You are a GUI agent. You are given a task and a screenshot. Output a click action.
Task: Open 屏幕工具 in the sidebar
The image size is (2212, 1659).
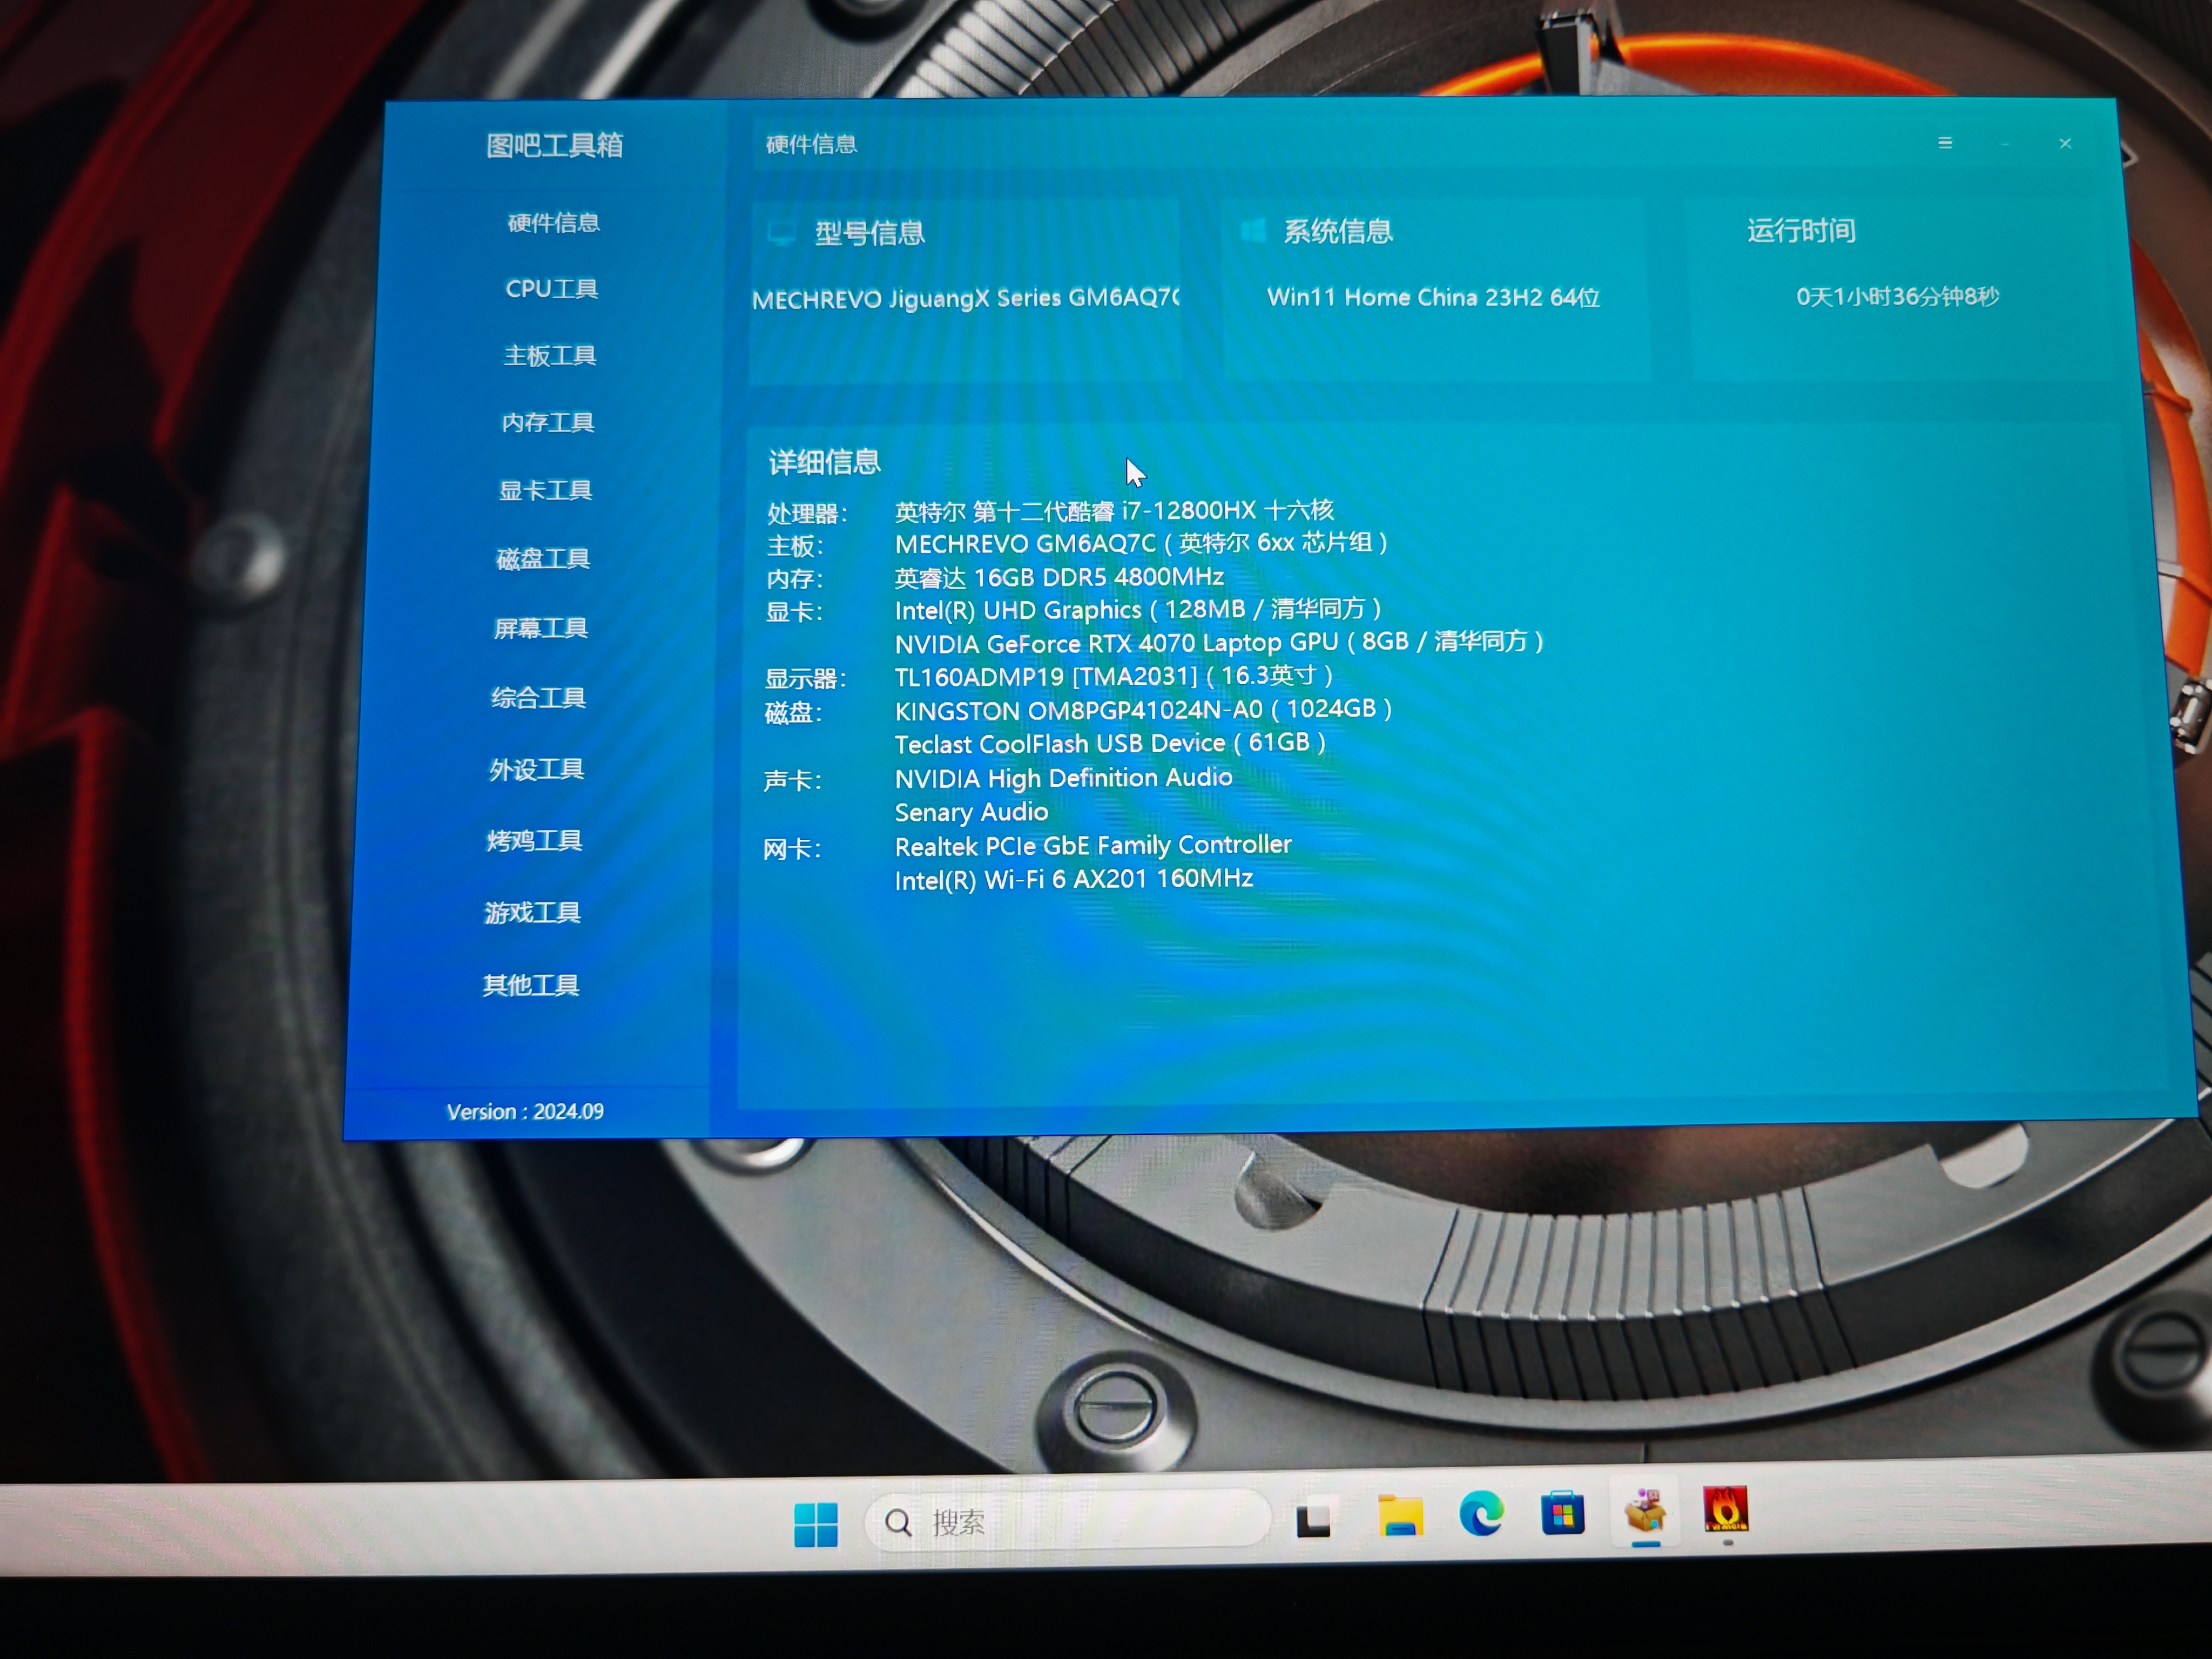click(x=540, y=628)
